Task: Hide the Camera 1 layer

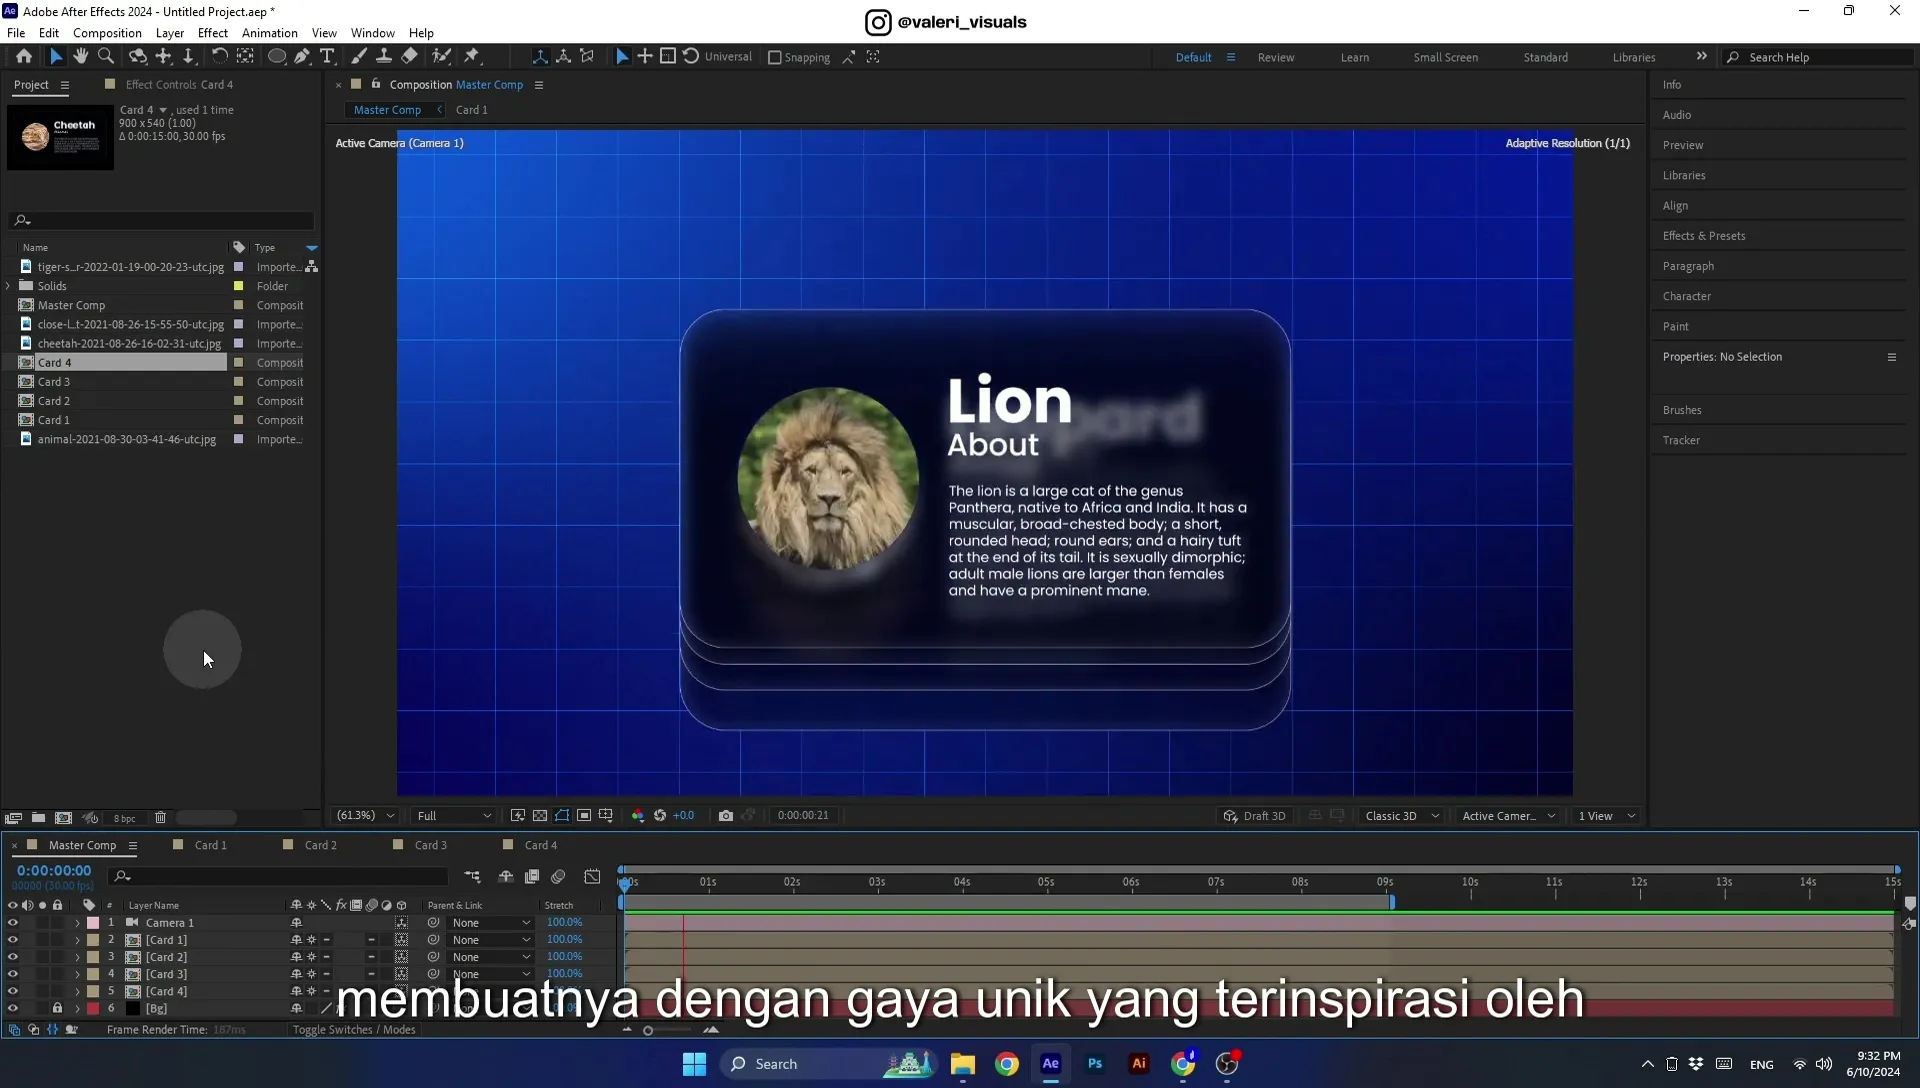Action: tap(13, 923)
